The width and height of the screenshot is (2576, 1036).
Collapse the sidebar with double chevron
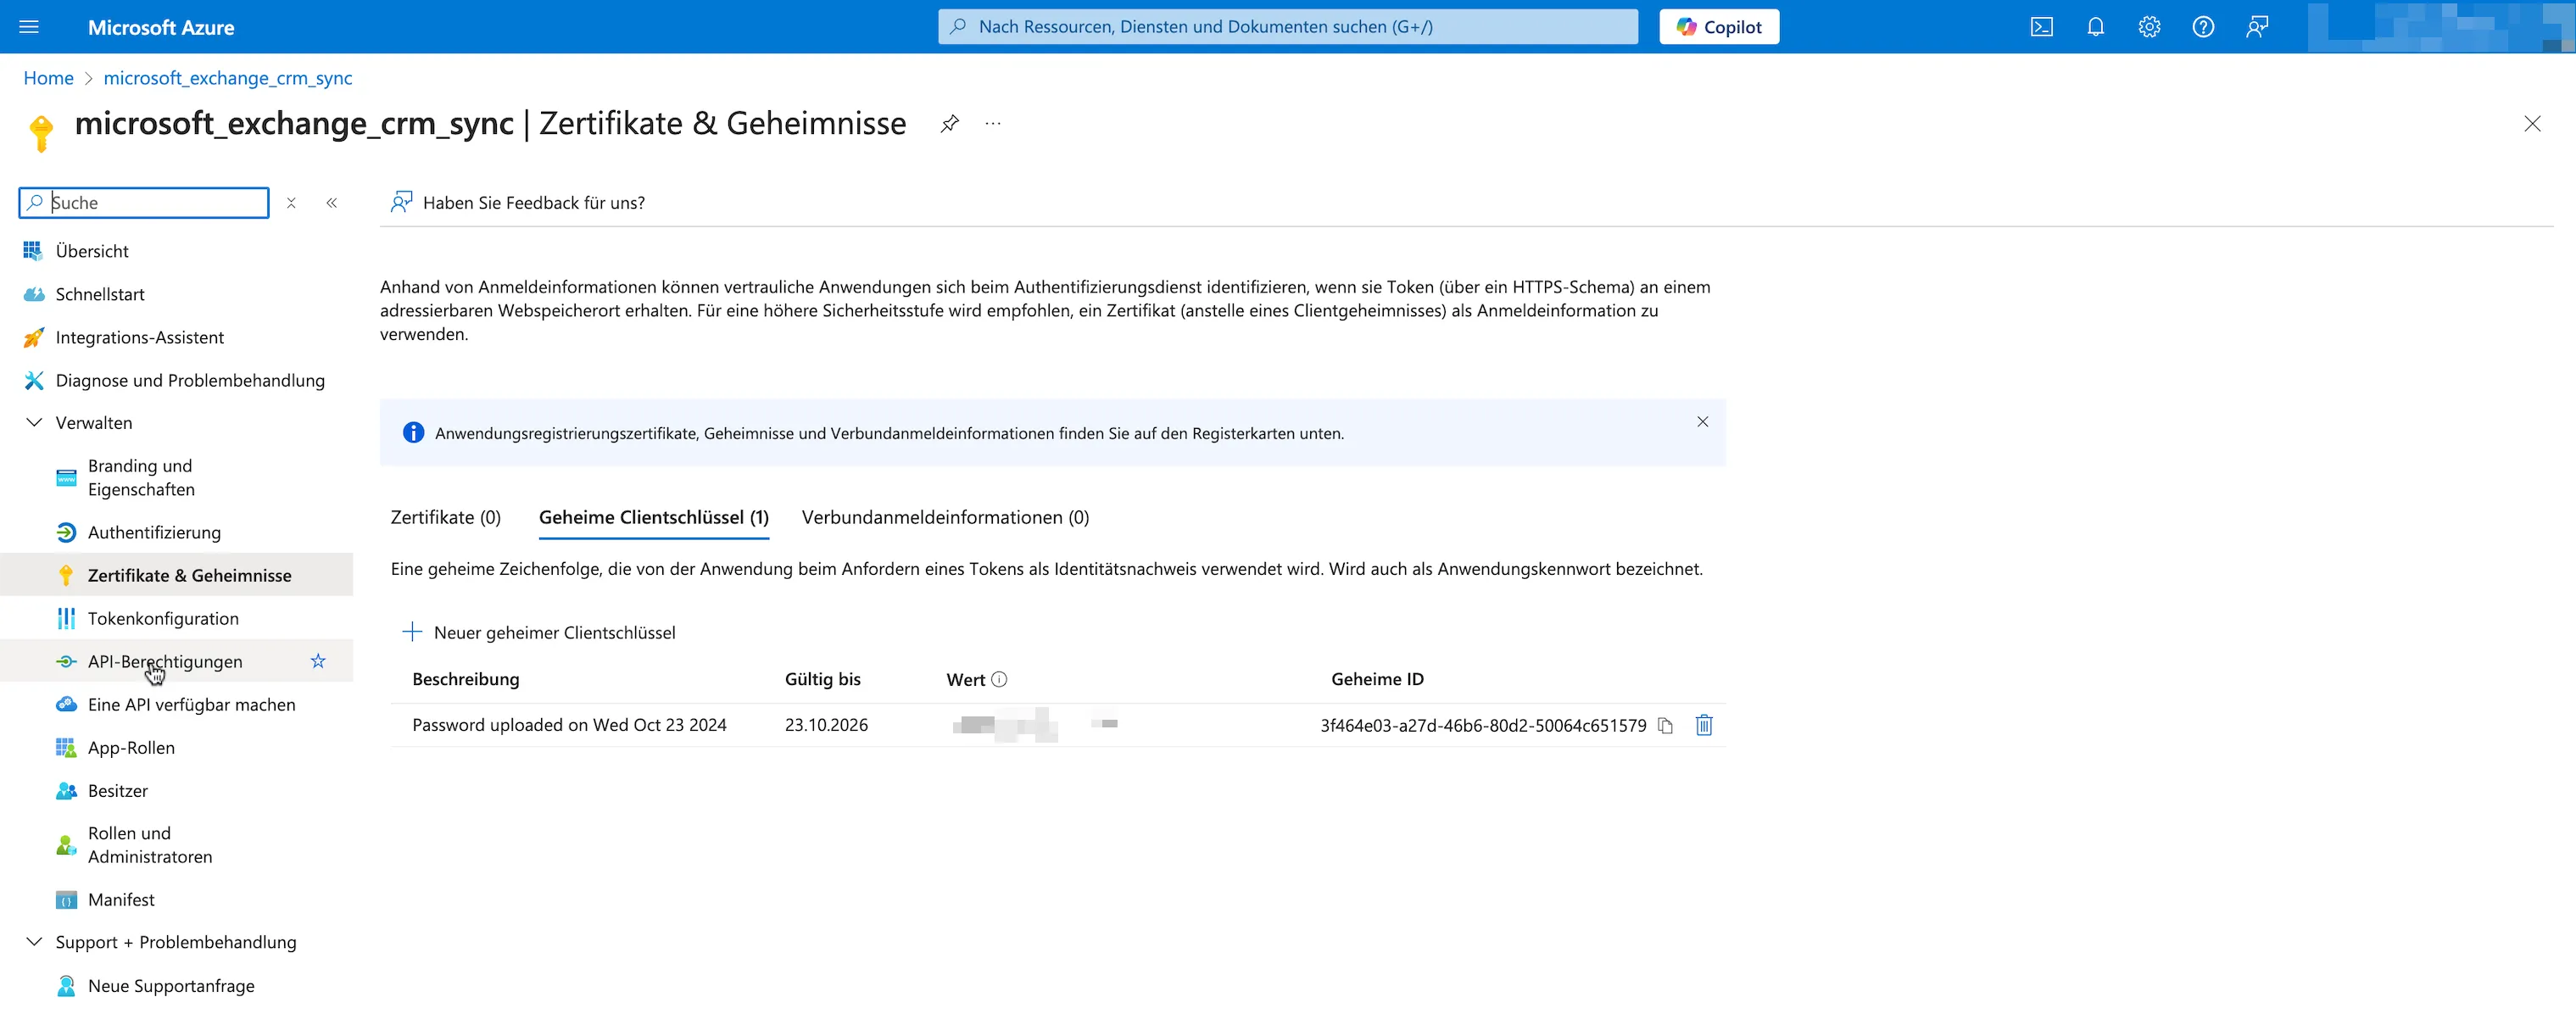pyautogui.click(x=332, y=203)
